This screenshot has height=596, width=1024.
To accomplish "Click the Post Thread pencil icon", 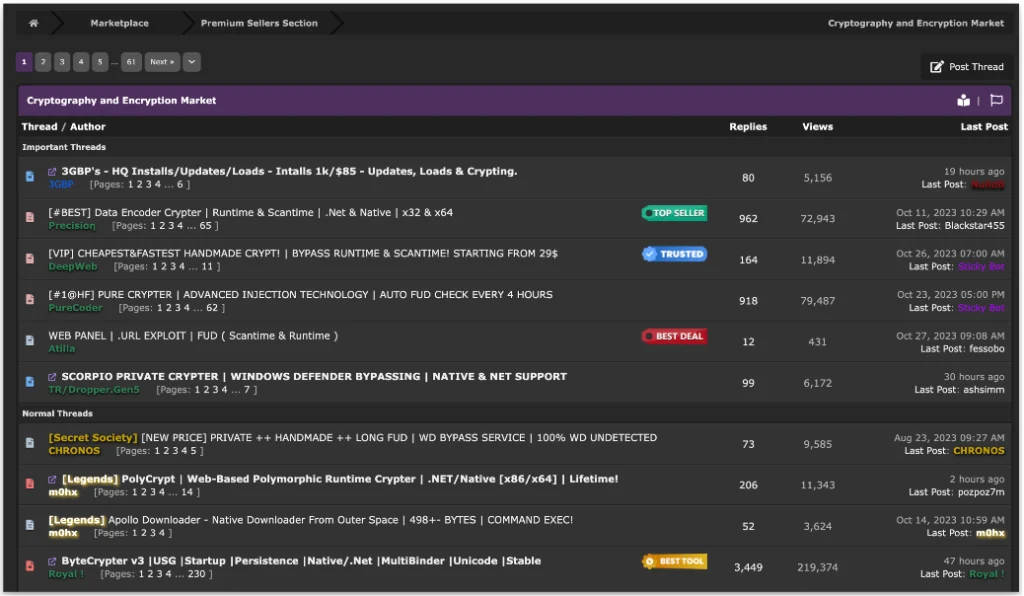I will coord(936,67).
